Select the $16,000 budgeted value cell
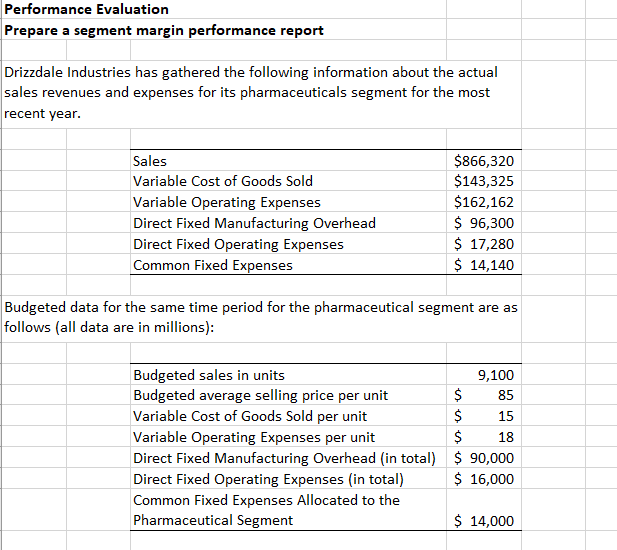The image size is (617, 550). pos(484,478)
